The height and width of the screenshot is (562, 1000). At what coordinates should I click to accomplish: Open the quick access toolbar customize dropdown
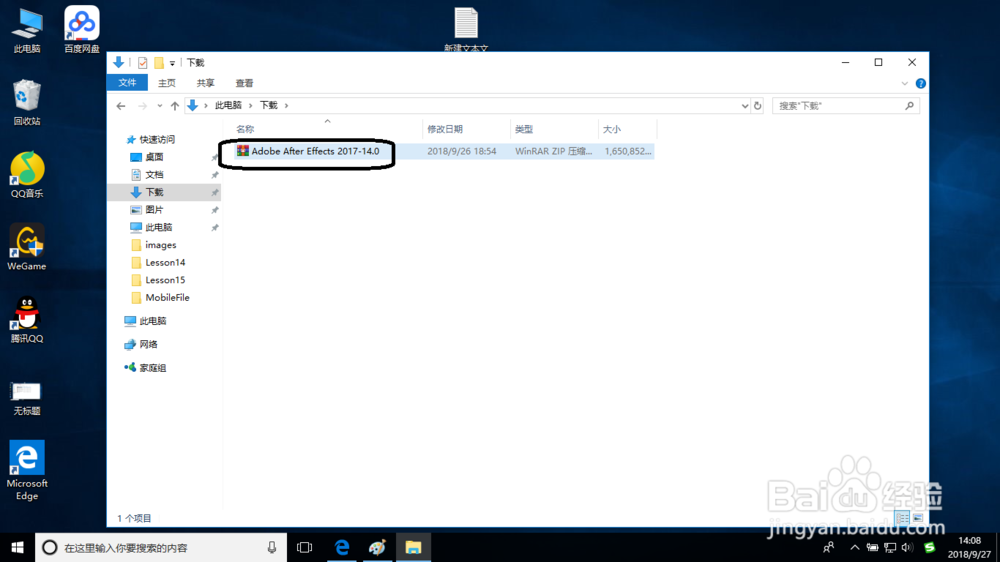pos(172,63)
